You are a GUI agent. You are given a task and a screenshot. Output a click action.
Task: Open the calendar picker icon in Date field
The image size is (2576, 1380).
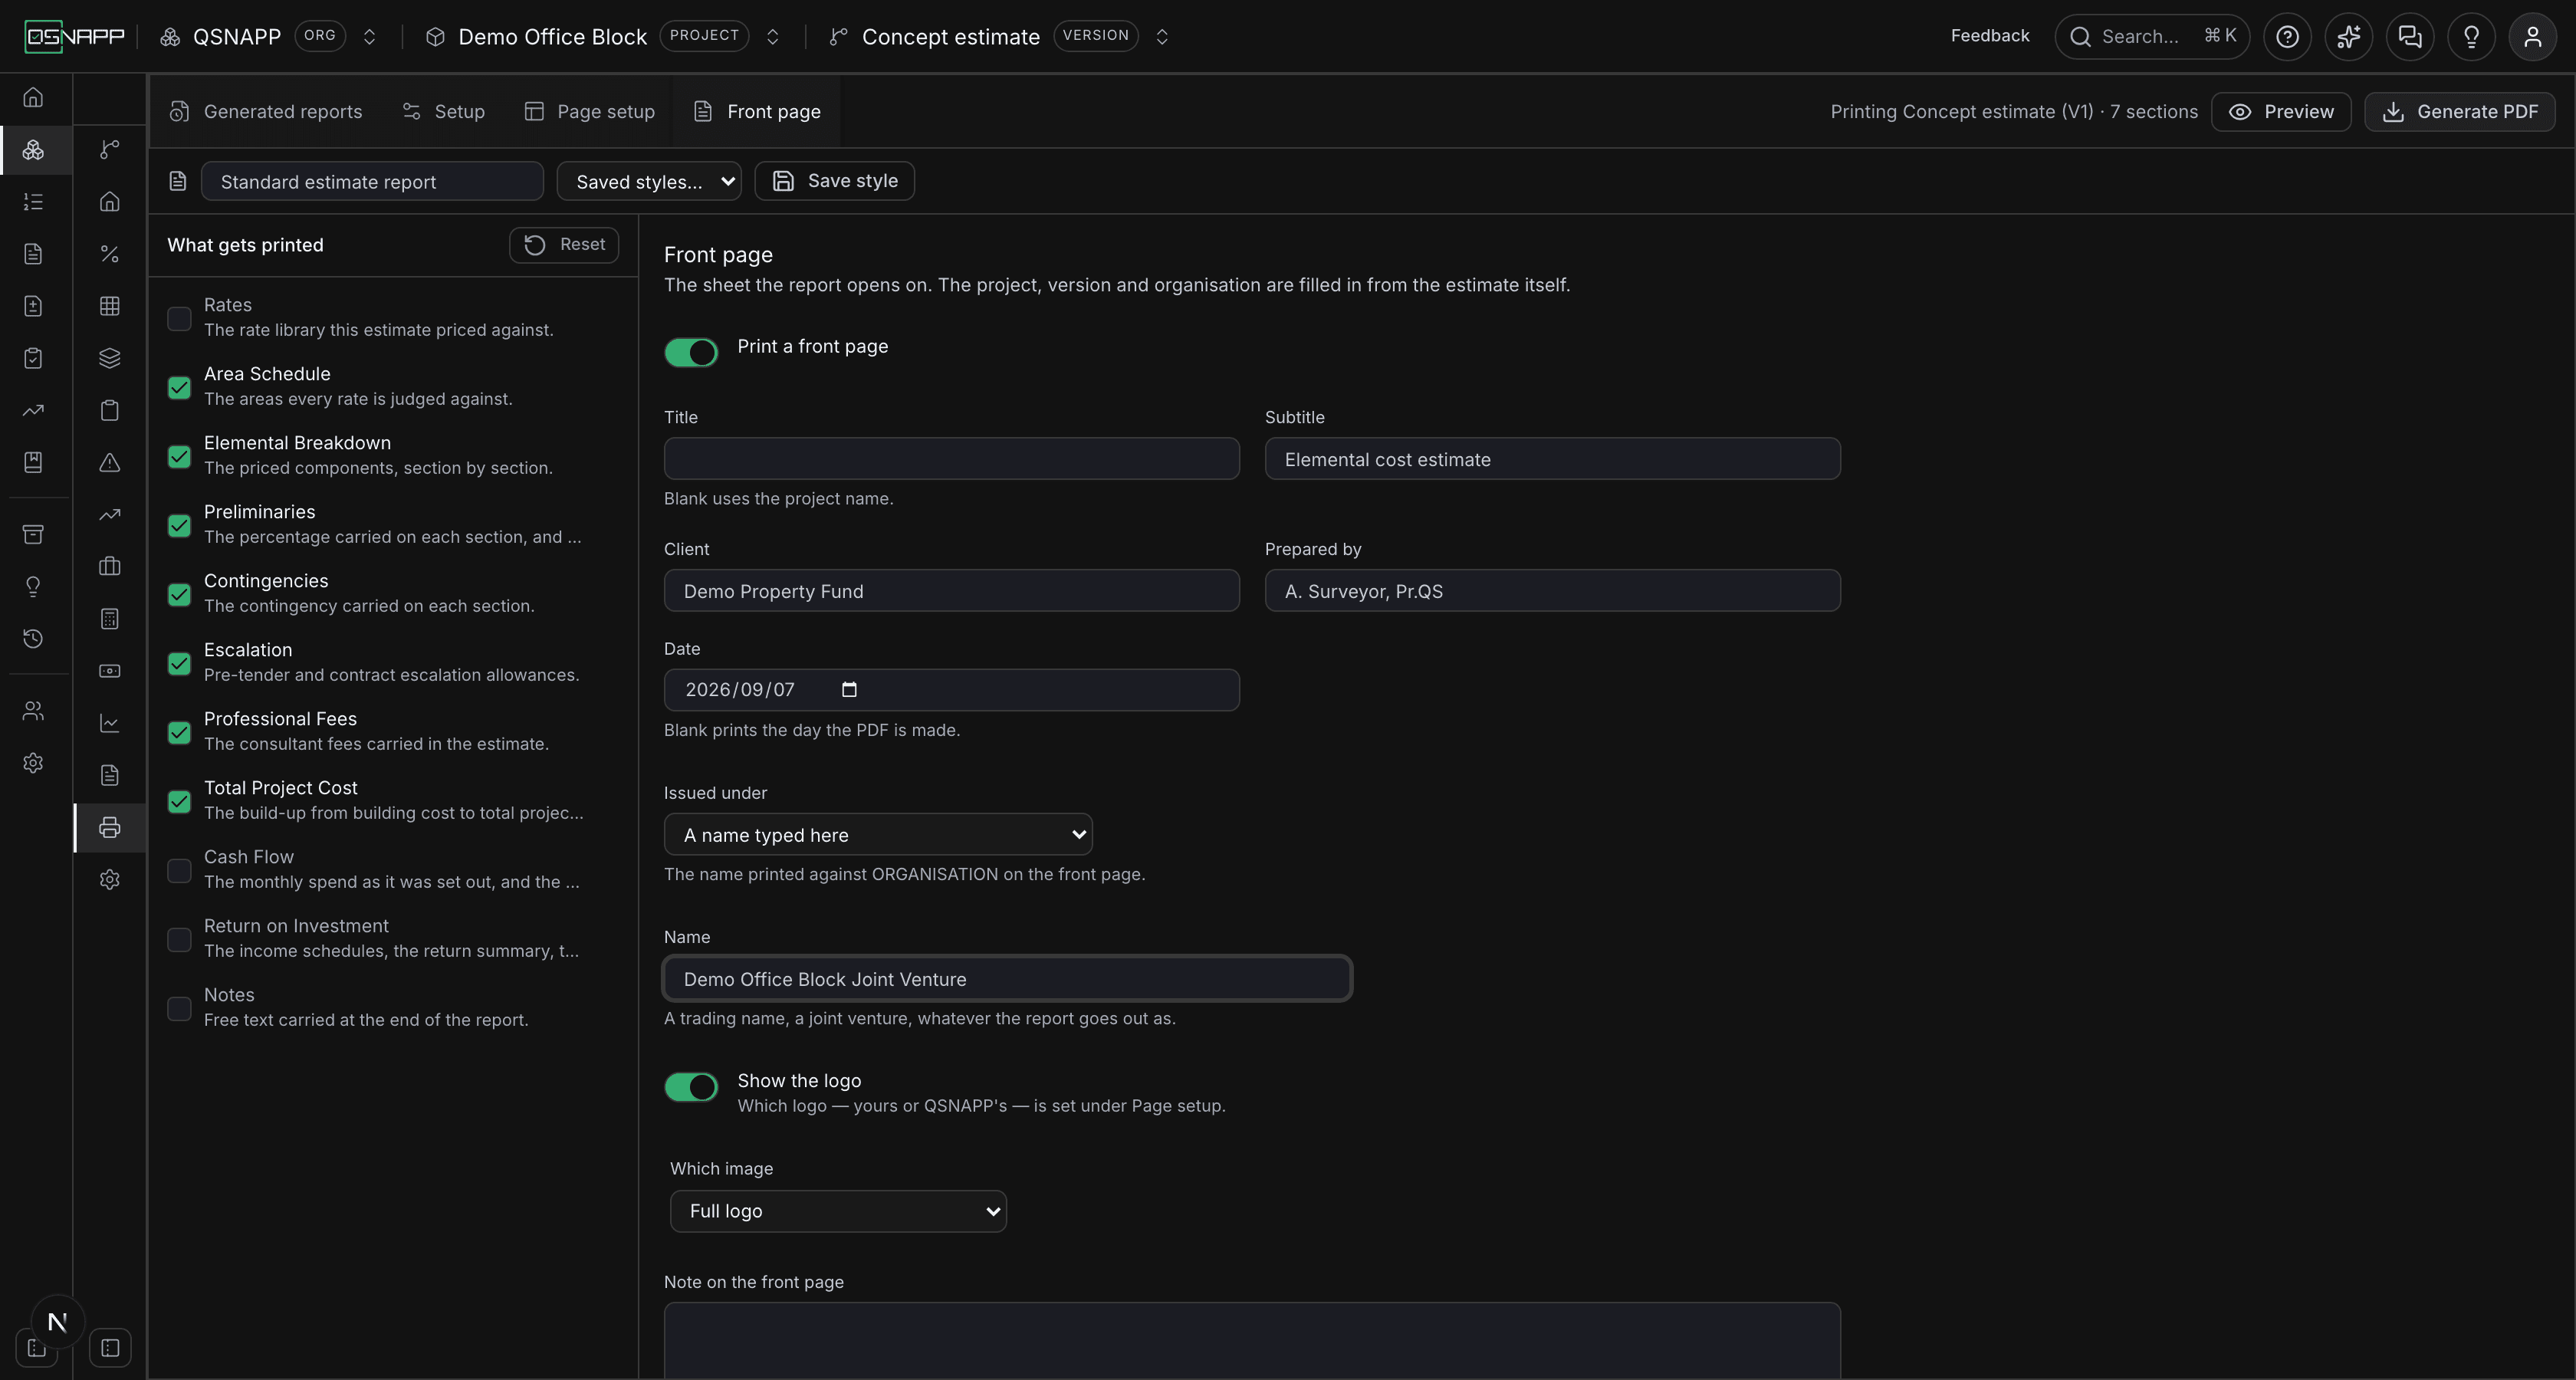(x=849, y=689)
